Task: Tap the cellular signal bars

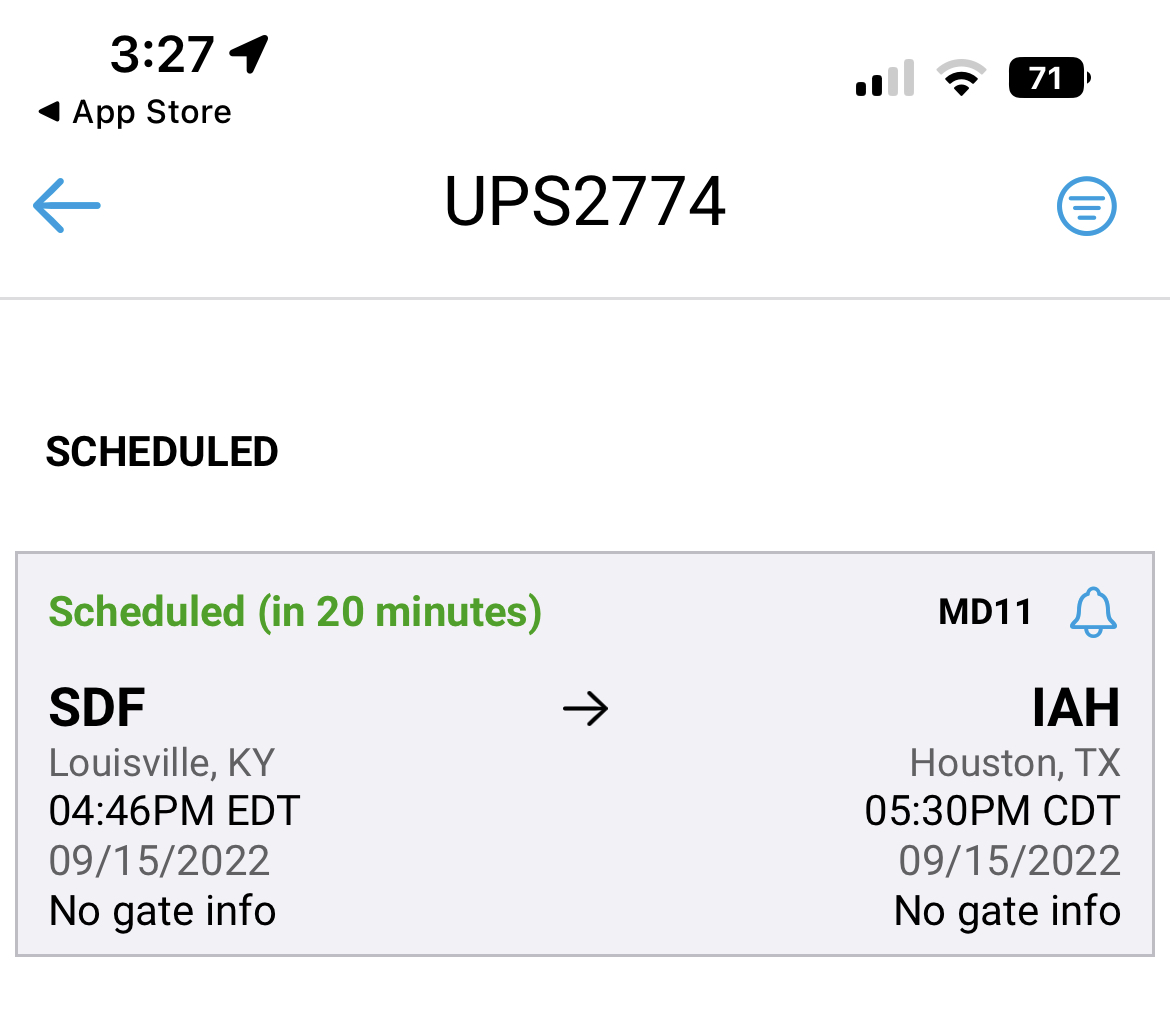Action: [x=885, y=79]
